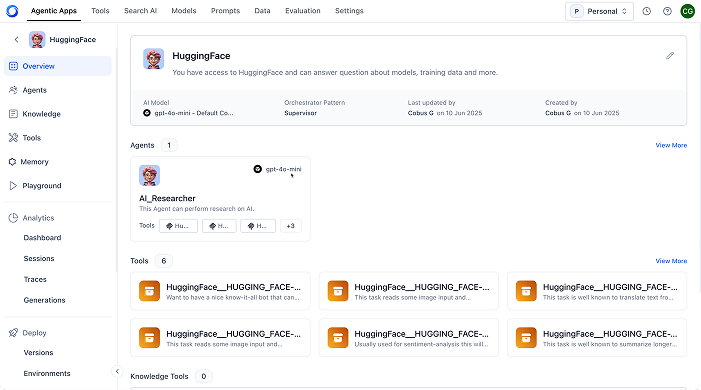Click the Overview sidebar icon
The width and height of the screenshot is (701, 390).
pyautogui.click(x=13, y=66)
